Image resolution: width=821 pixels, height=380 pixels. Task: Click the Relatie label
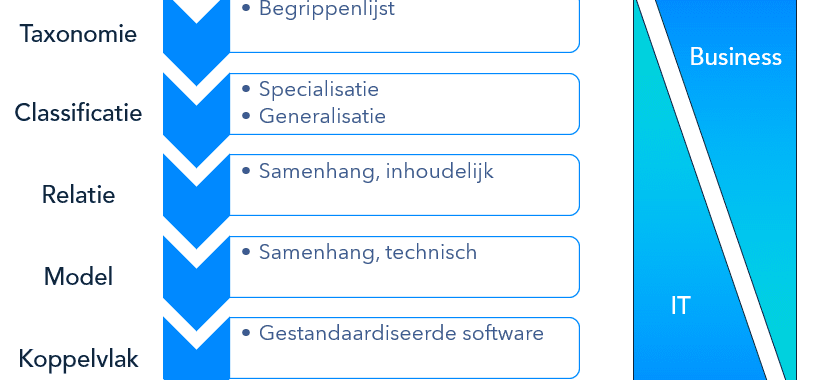tap(78, 195)
